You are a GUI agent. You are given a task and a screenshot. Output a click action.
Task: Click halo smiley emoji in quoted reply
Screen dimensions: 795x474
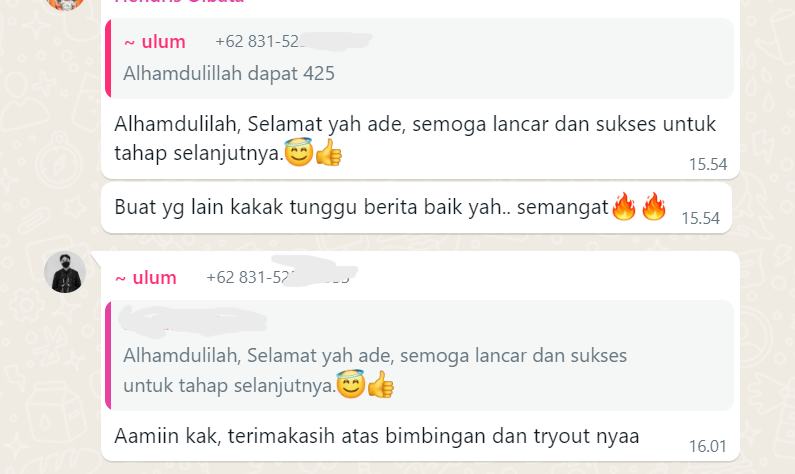tap(350, 384)
